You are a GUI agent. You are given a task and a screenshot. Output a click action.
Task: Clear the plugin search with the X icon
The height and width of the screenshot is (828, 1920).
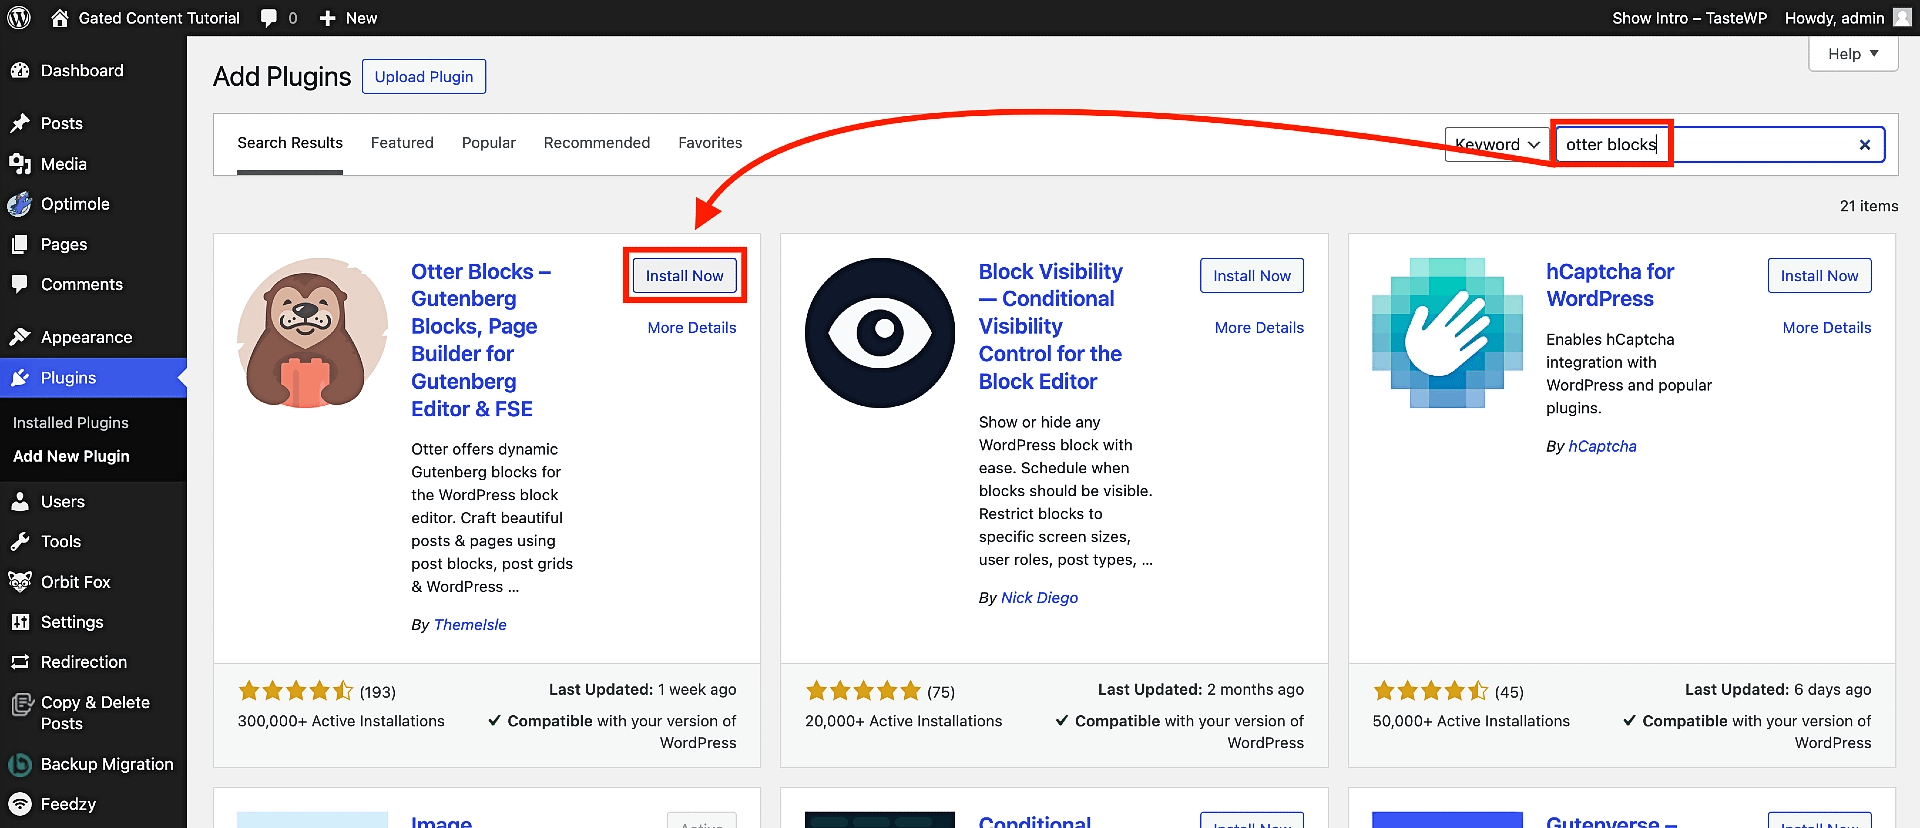pyautogui.click(x=1865, y=145)
